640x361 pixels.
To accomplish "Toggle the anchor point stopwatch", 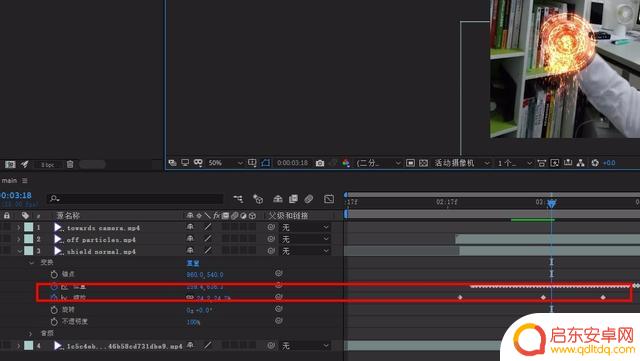I will pos(54,274).
